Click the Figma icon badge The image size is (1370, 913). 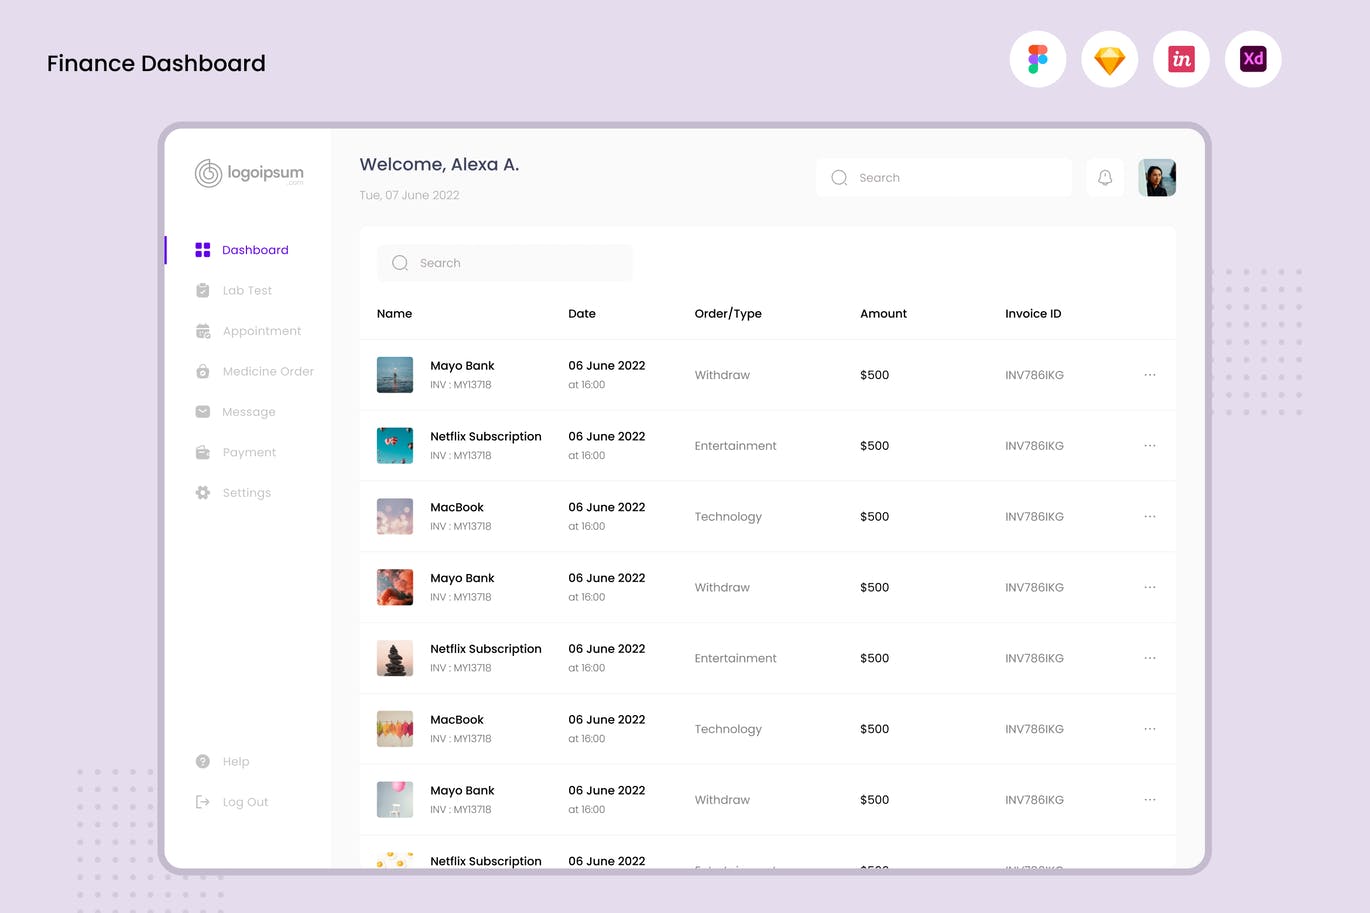pos(1038,59)
